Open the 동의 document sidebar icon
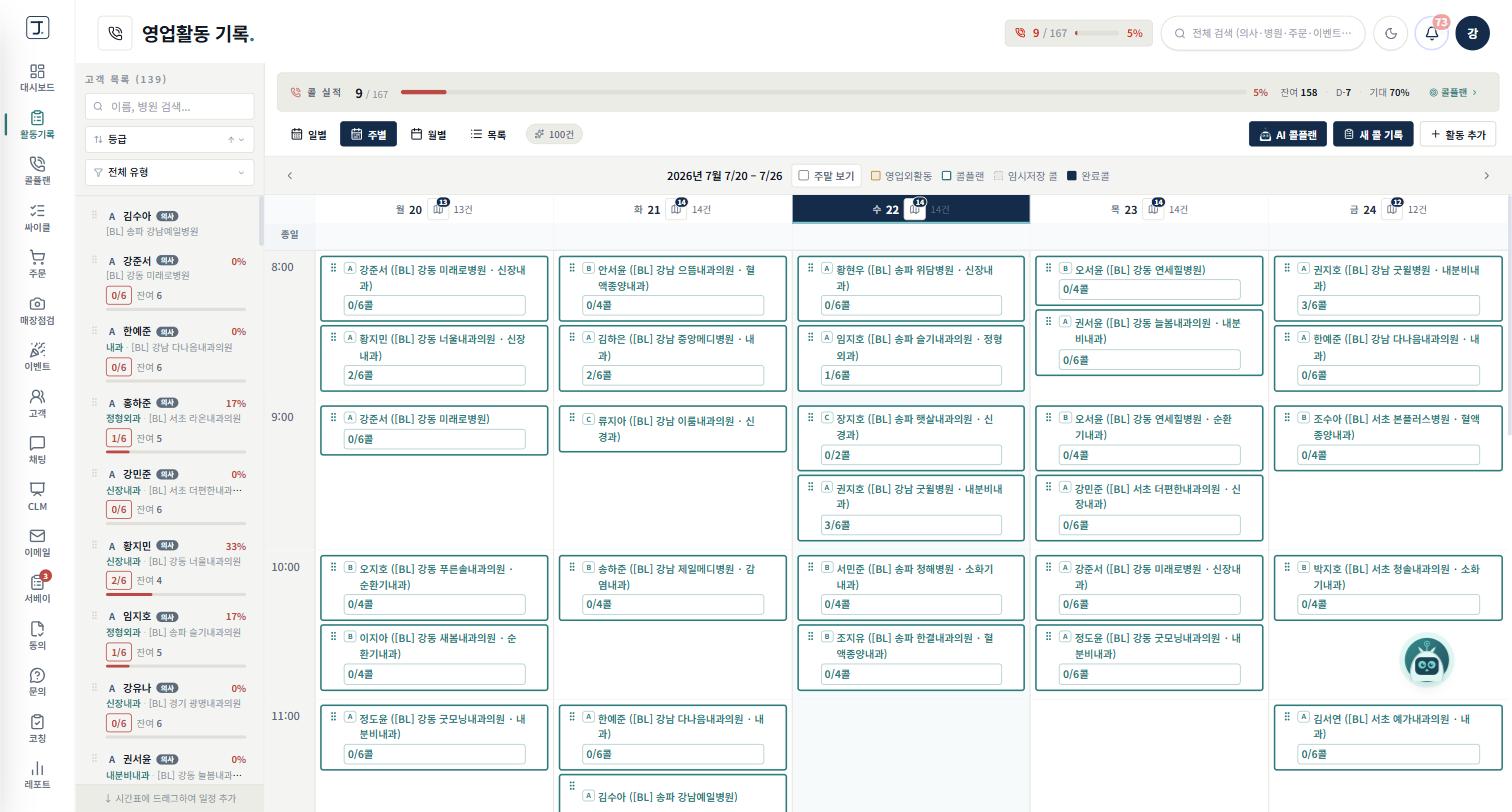 pos(37,636)
